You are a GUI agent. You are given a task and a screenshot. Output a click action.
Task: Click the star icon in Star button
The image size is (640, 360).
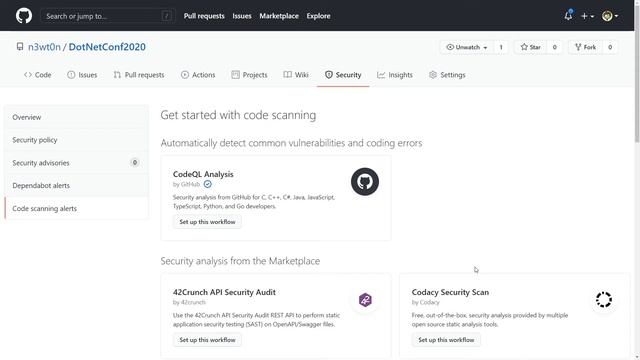click(x=524, y=47)
